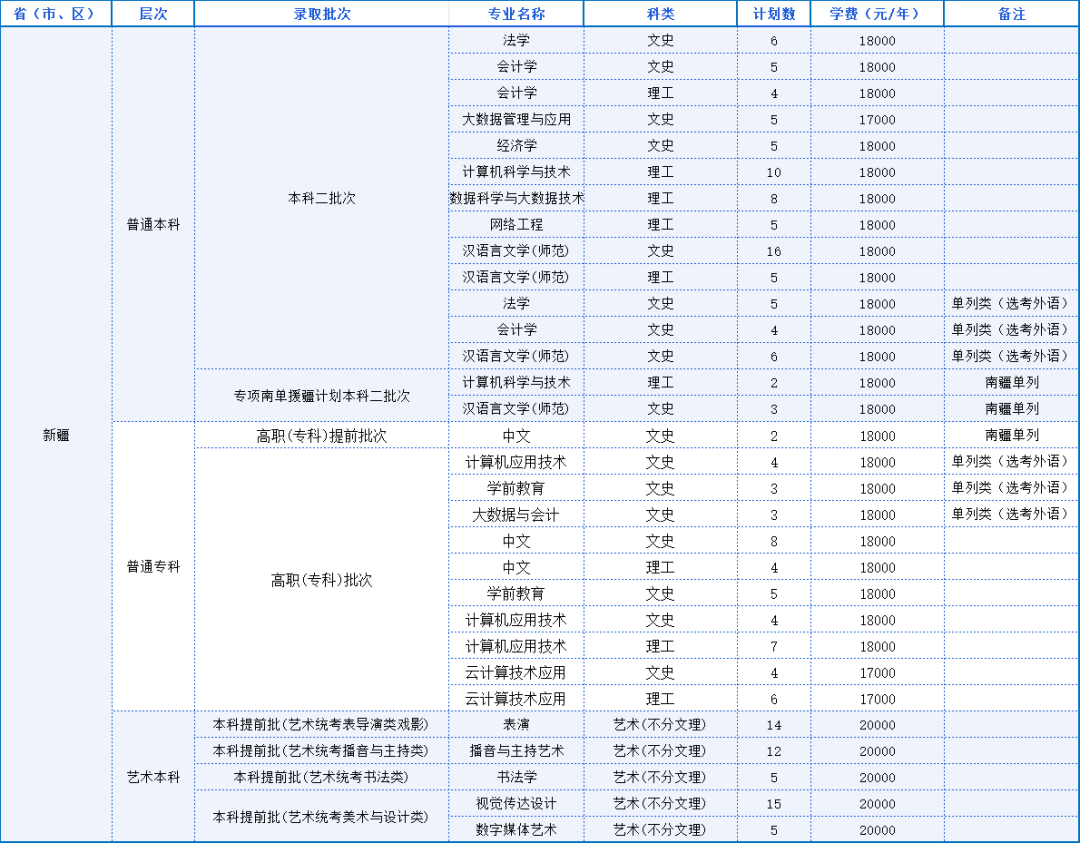Select the 科类 column header

tap(660, 13)
